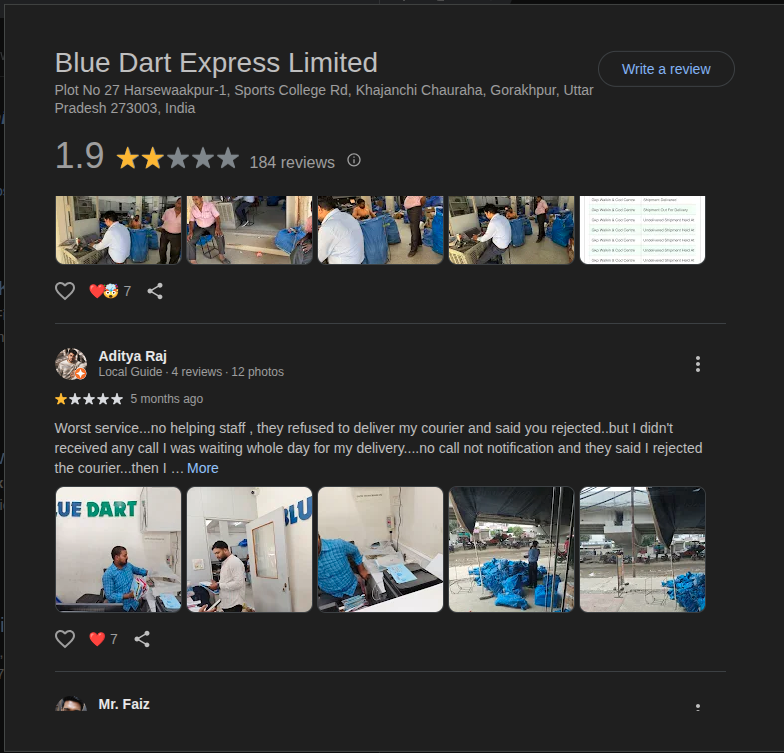Open Mr. Faiz's profile avatar
Viewport: 784px width, 753px height.
(x=70, y=704)
